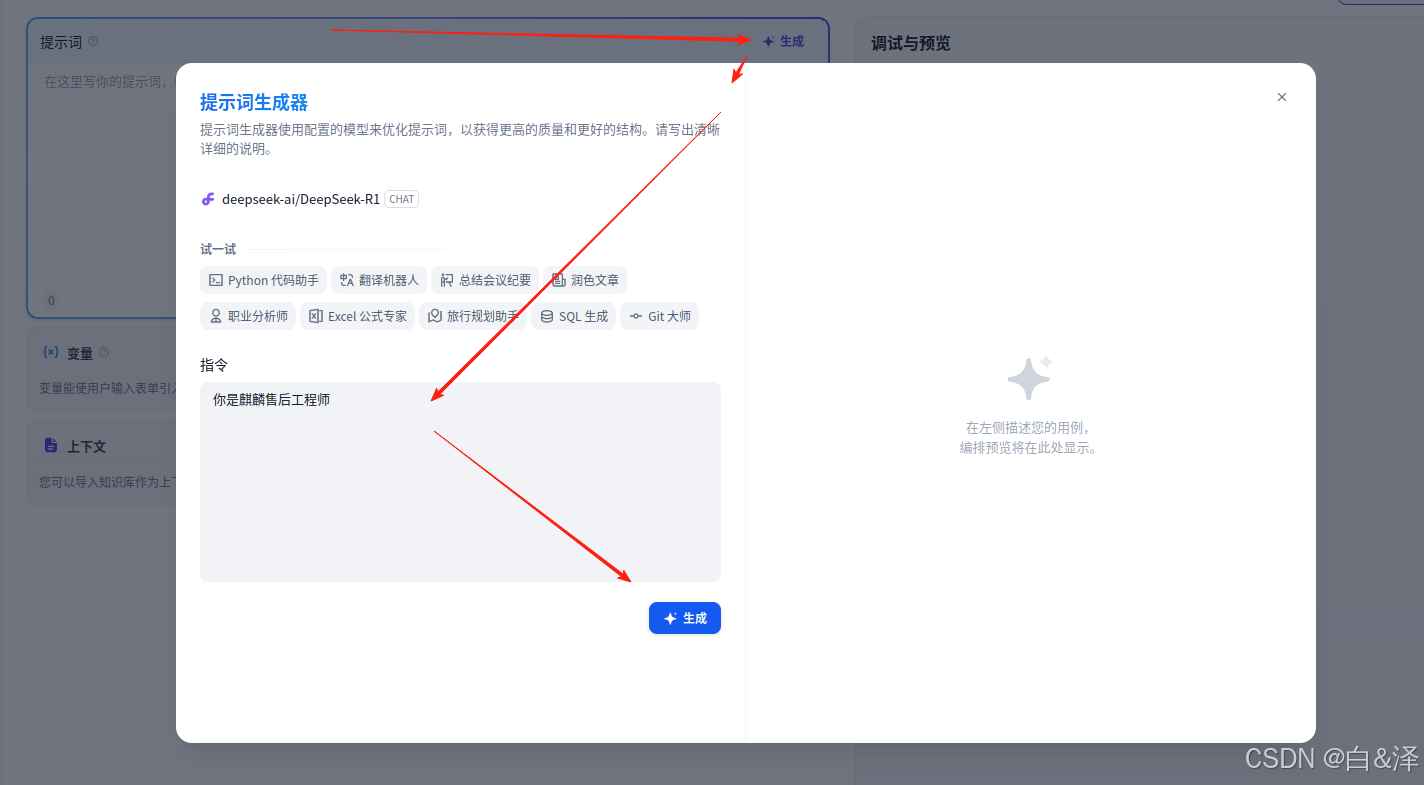Image resolution: width=1424 pixels, height=785 pixels.
Task: Click the blue 生成 button in dialog
Action: [684, 618]
